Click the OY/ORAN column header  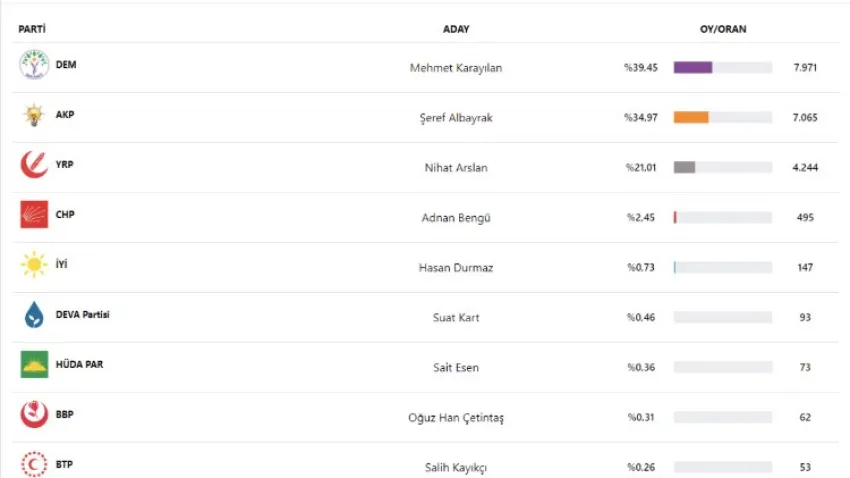pos(722,29)
